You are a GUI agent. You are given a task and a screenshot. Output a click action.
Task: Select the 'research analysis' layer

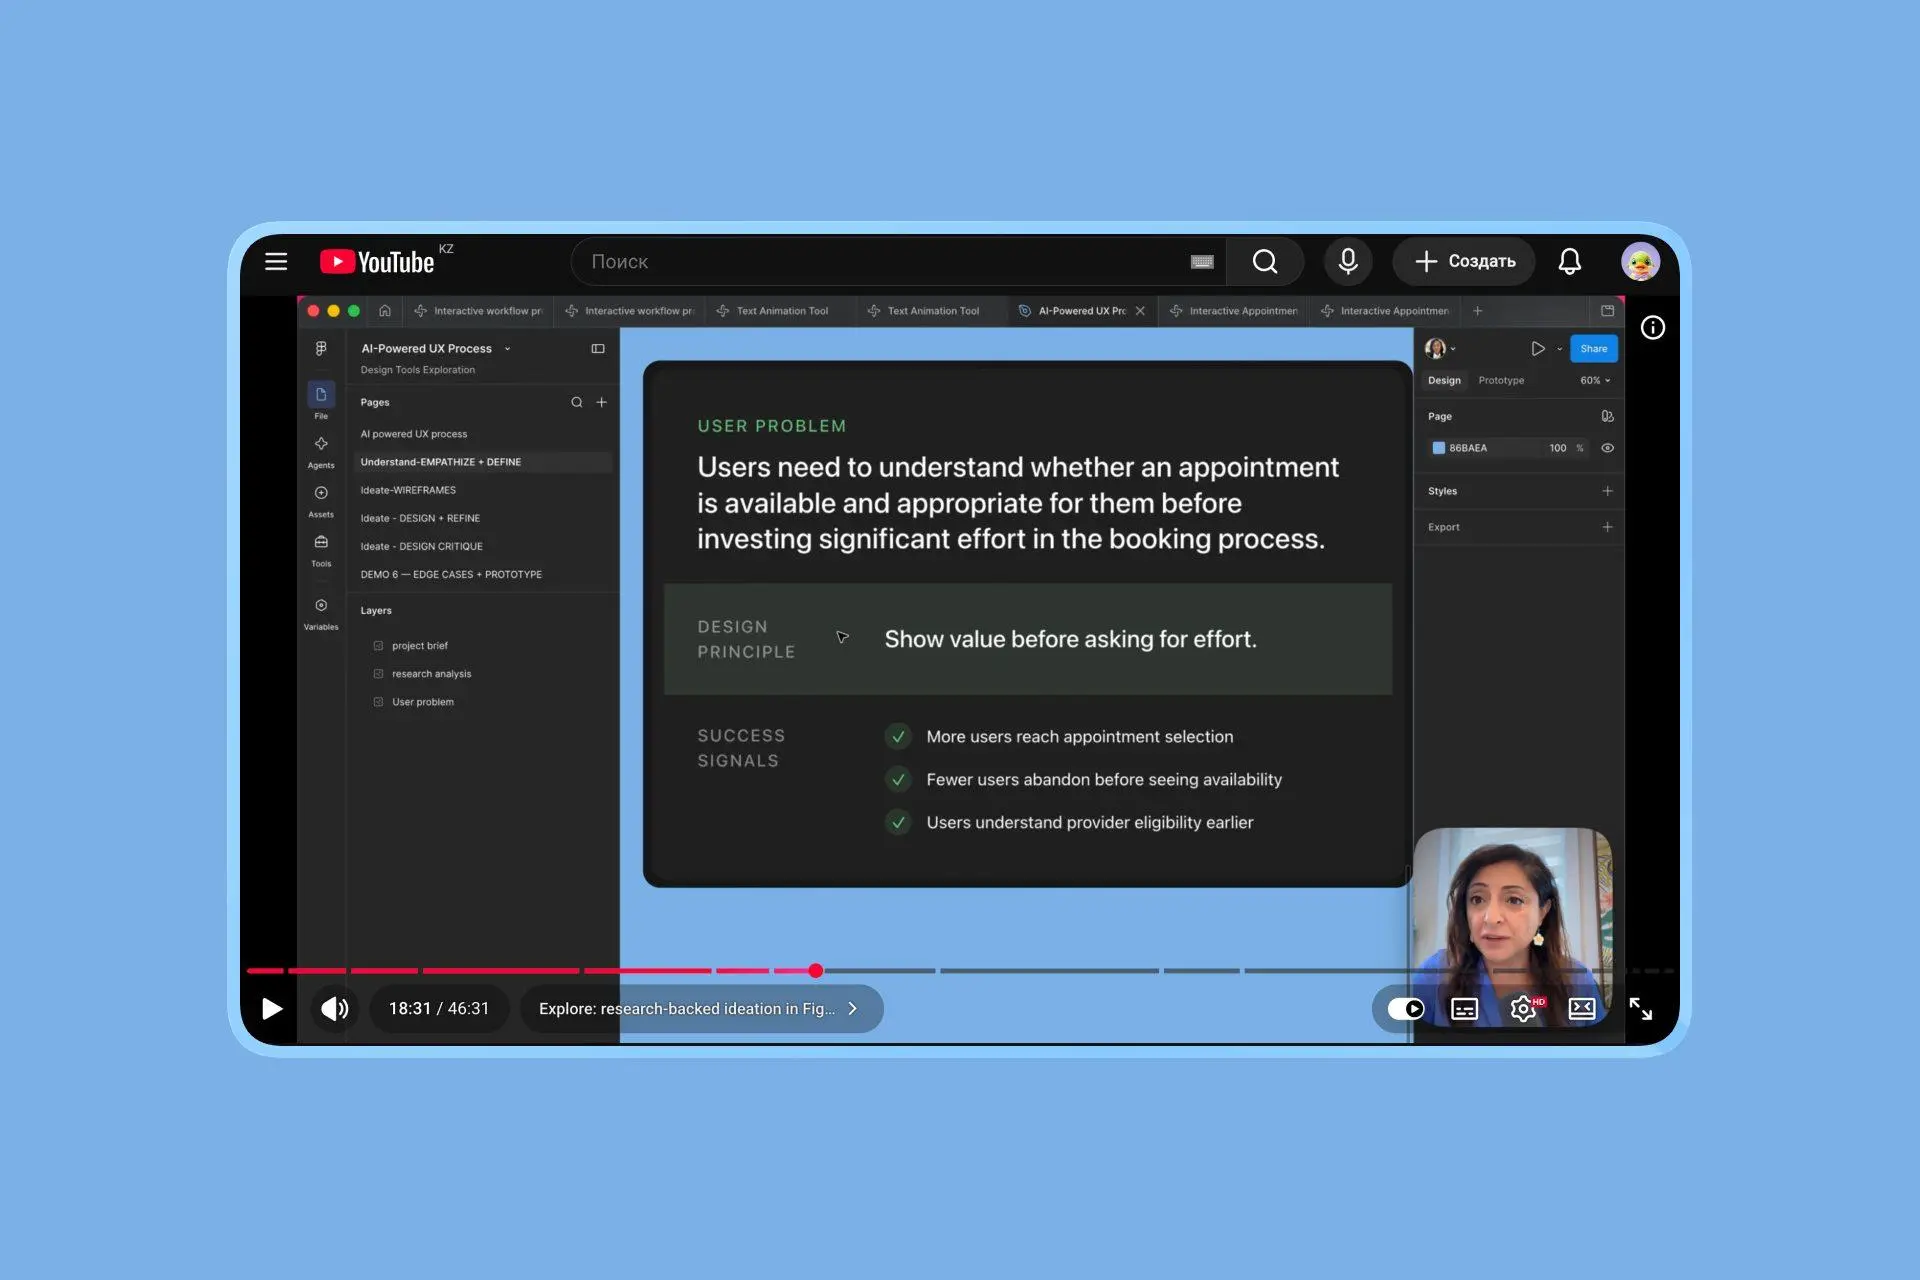click(x=431, y=674)
